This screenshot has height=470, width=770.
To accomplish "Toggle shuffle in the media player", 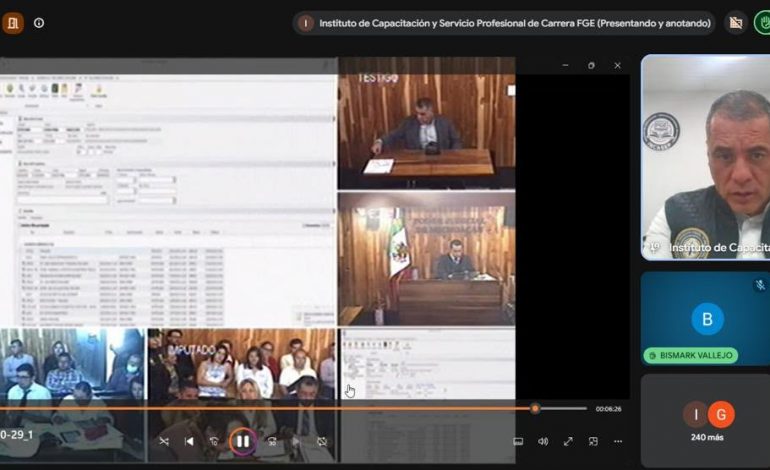I will pos(164,442).
